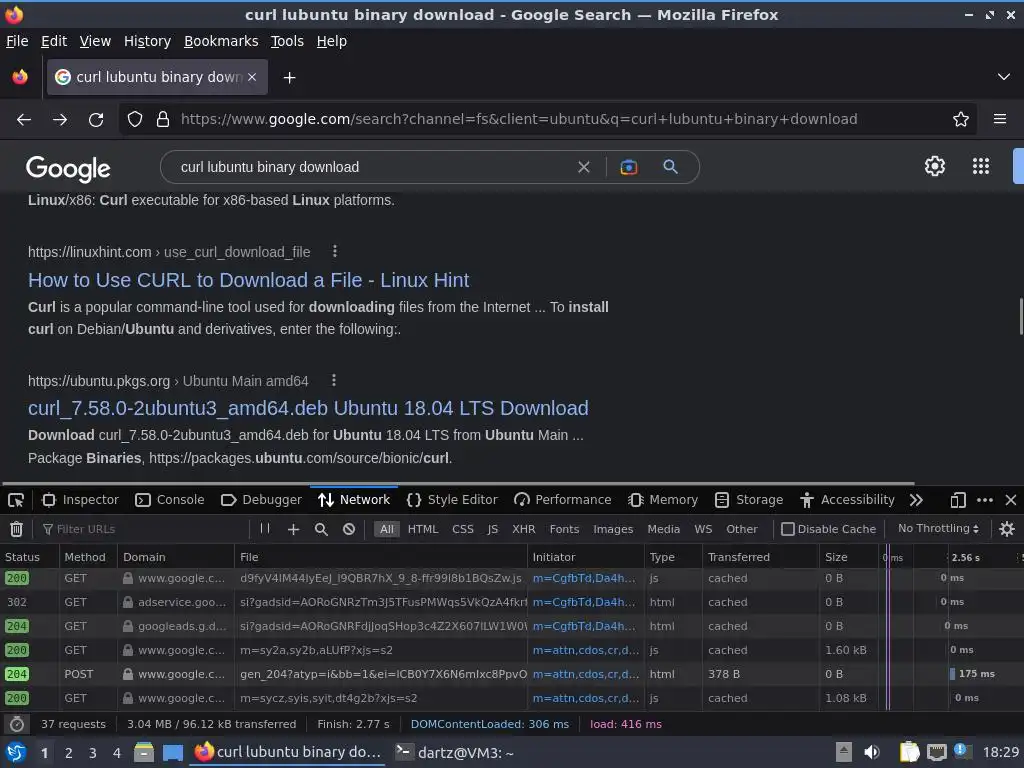Image resolution: width=1024 pixels, height=768 pixels.
Task: Filter requests by Images
Action: (x=613, y=529)
